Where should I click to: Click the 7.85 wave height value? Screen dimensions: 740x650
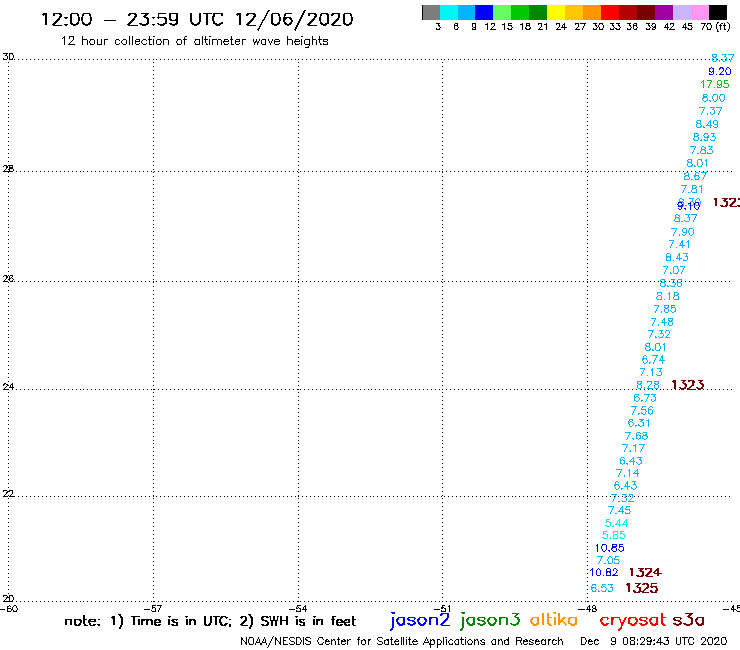point(664,309)
